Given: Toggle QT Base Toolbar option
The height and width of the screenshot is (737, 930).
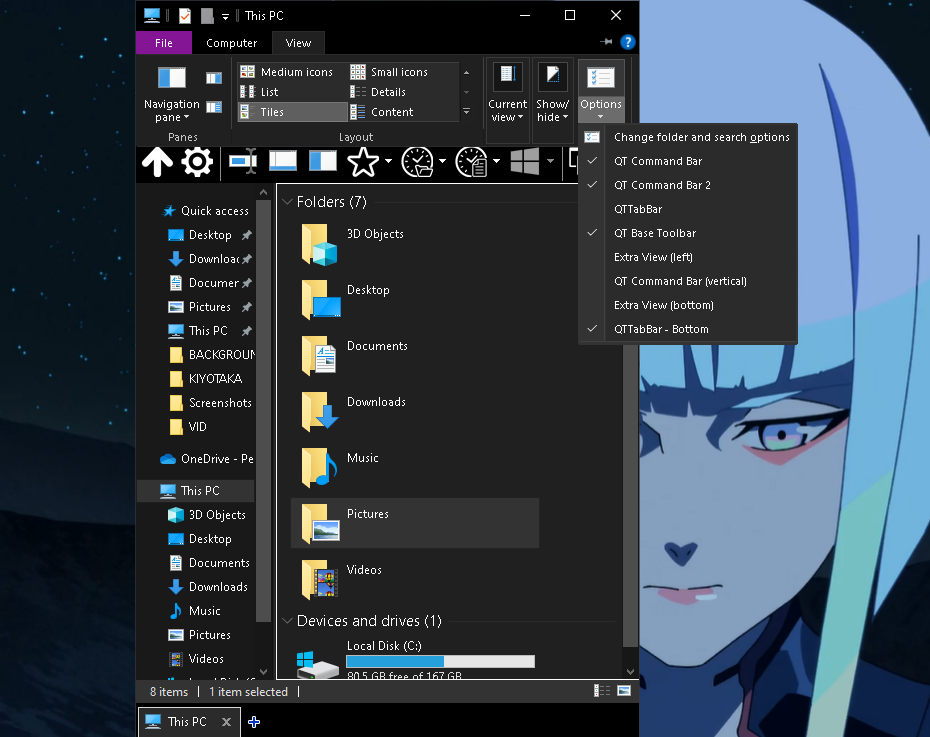Looking at the screenshot, I should pyautogui.click(x=688, y=233).
